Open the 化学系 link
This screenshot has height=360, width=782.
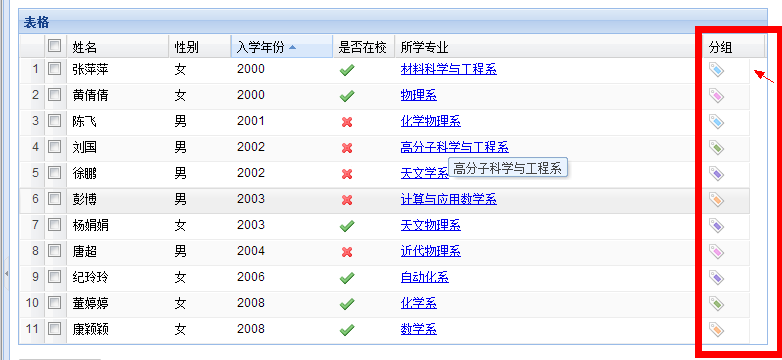pos(419,303)
